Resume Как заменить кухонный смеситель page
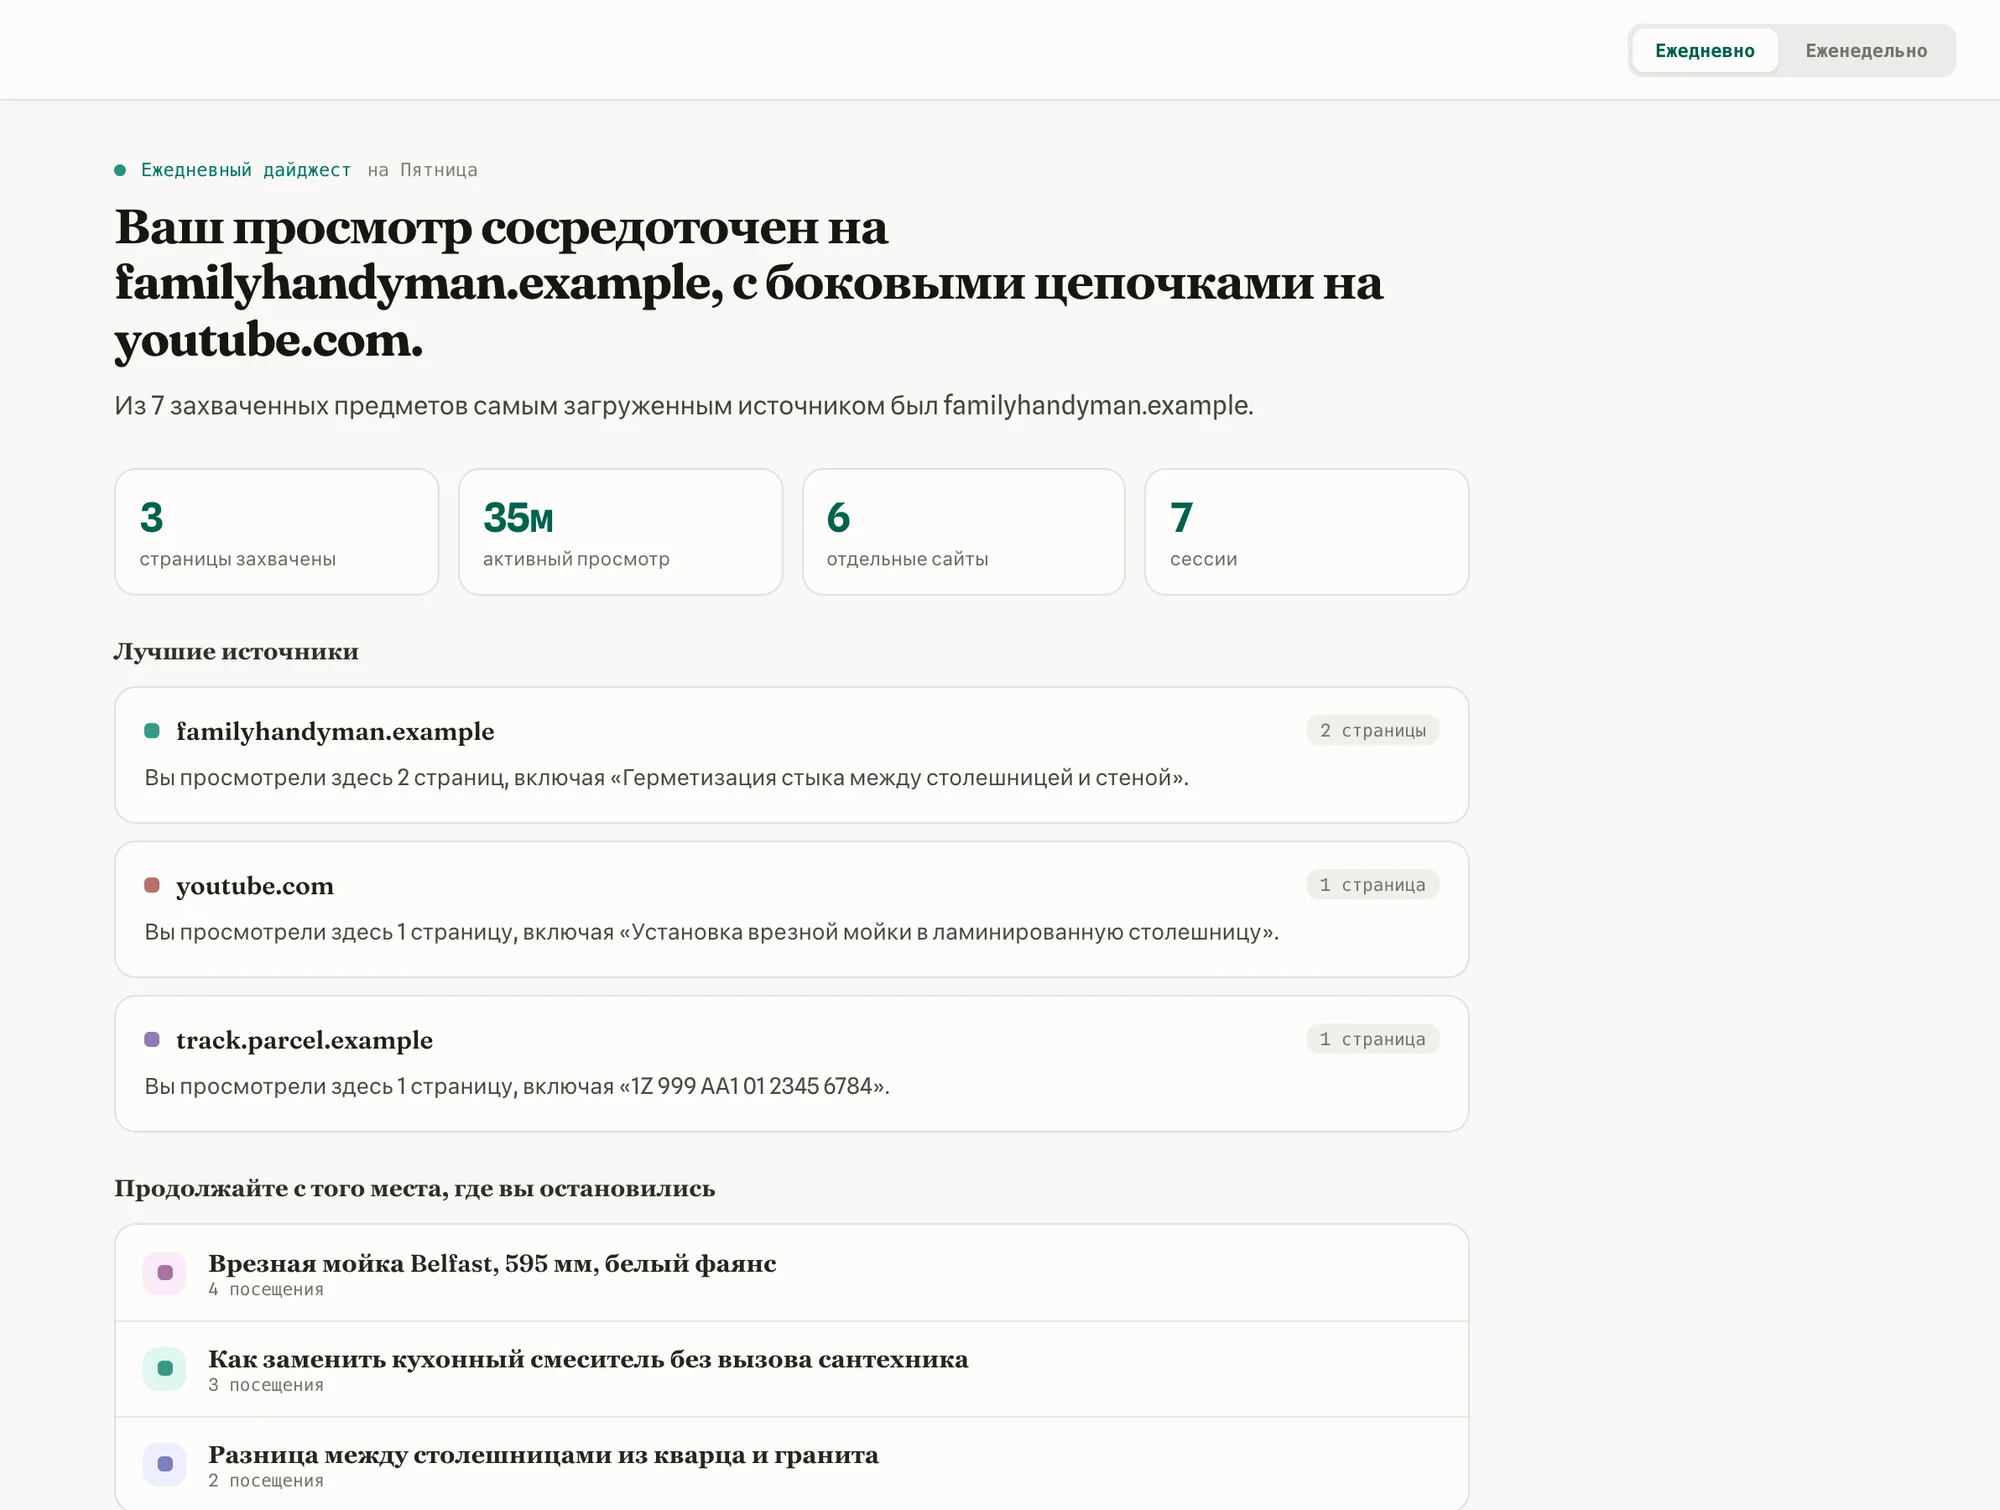Screen dimensions: 2000x1510 (791, 1369)
